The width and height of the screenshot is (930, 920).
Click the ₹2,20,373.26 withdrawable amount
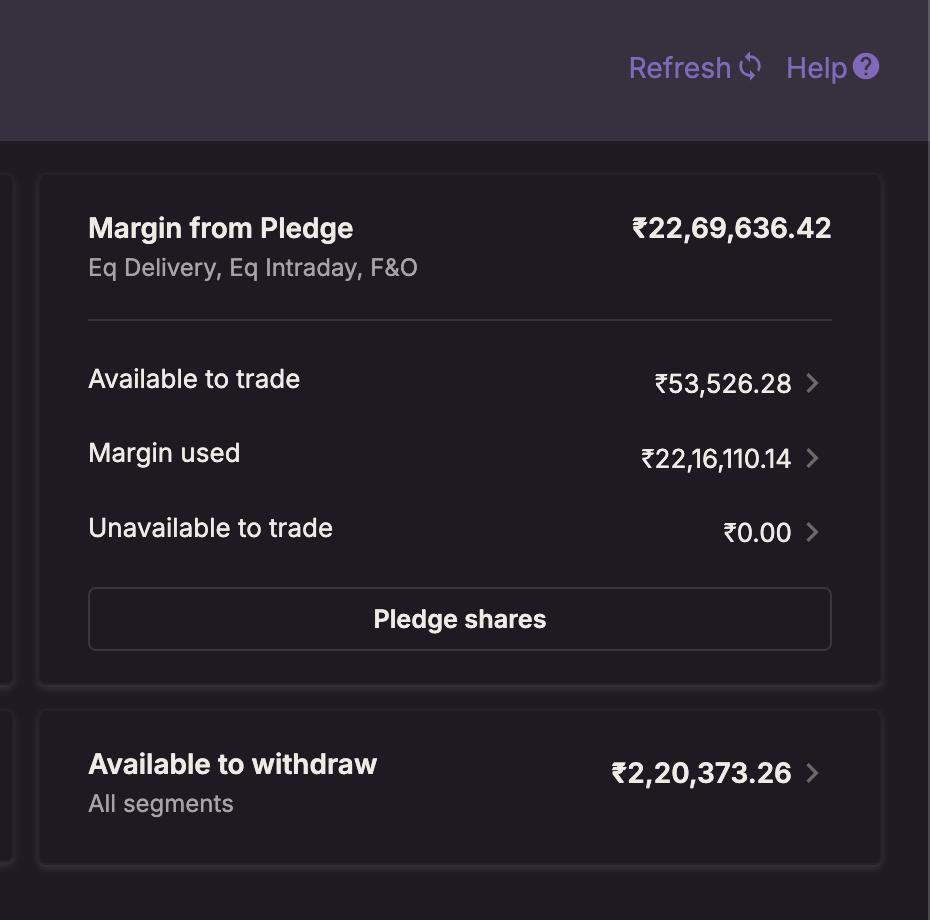pos(701,773)
